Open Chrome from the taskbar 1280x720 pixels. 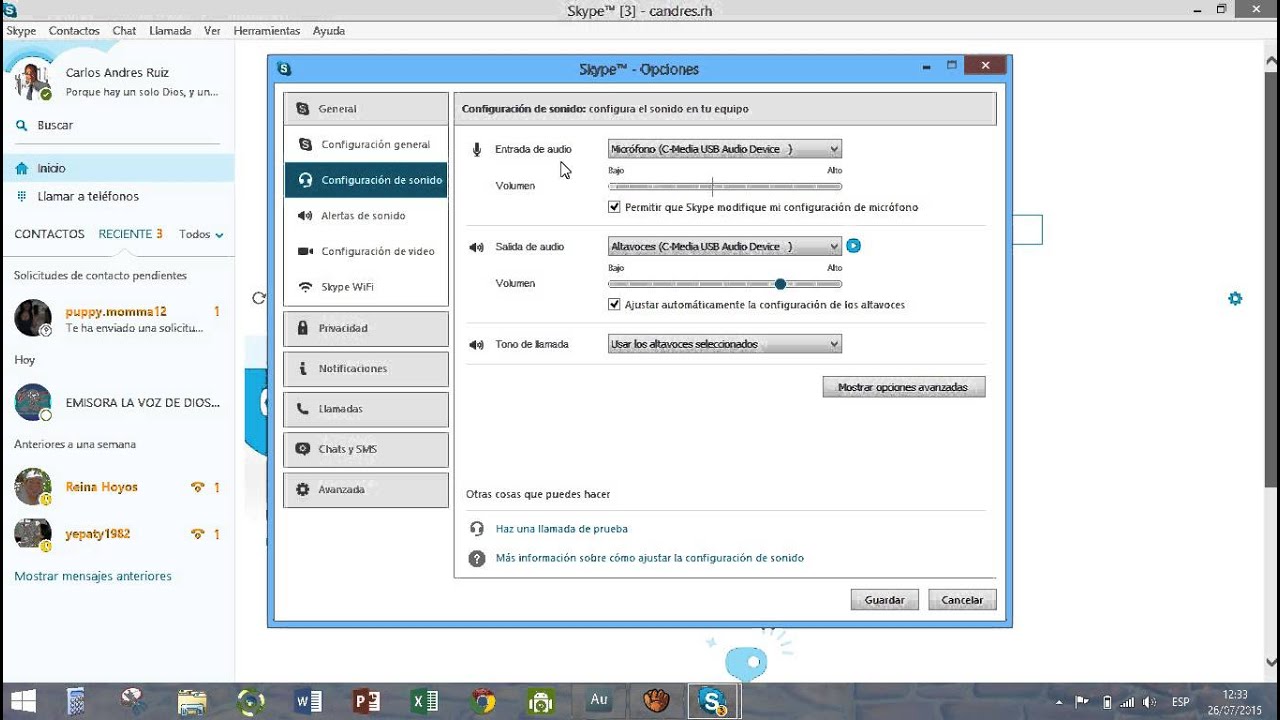483,701
